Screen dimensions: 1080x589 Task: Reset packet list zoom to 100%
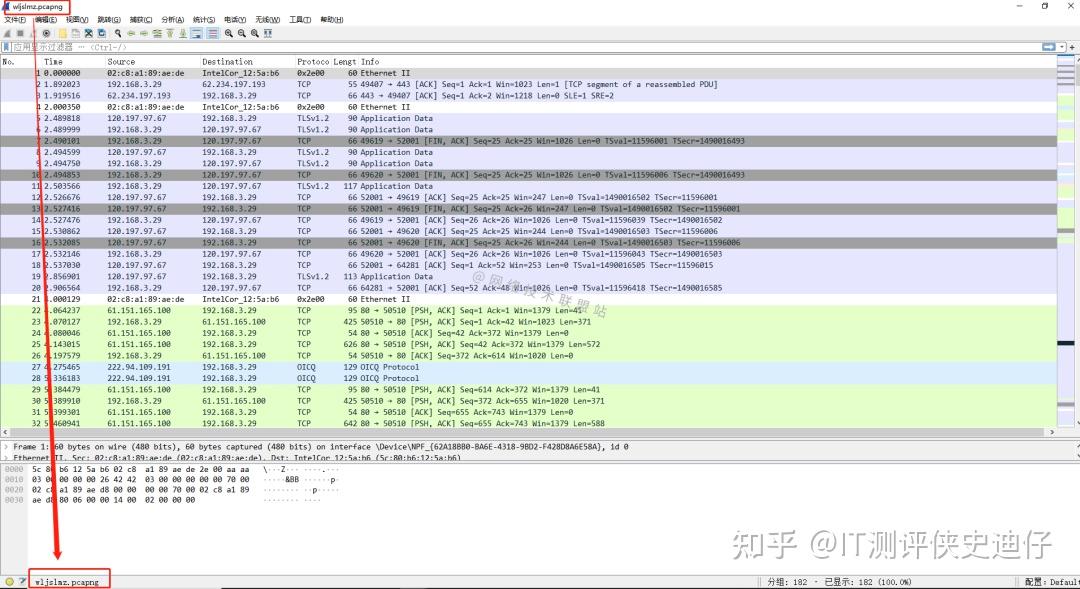click(x=255, y=32)
